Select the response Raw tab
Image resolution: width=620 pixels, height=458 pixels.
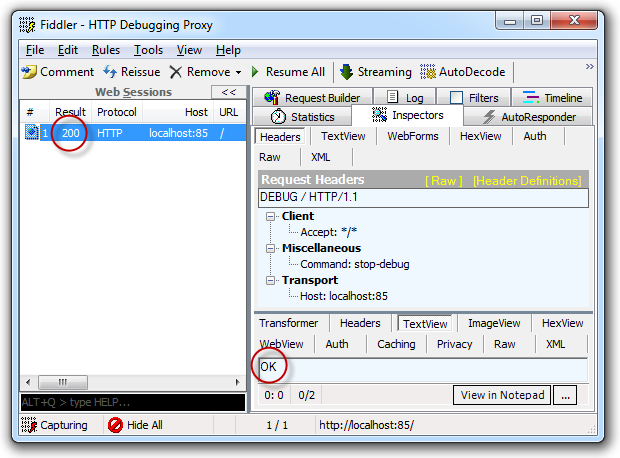(x=505, y=344)
